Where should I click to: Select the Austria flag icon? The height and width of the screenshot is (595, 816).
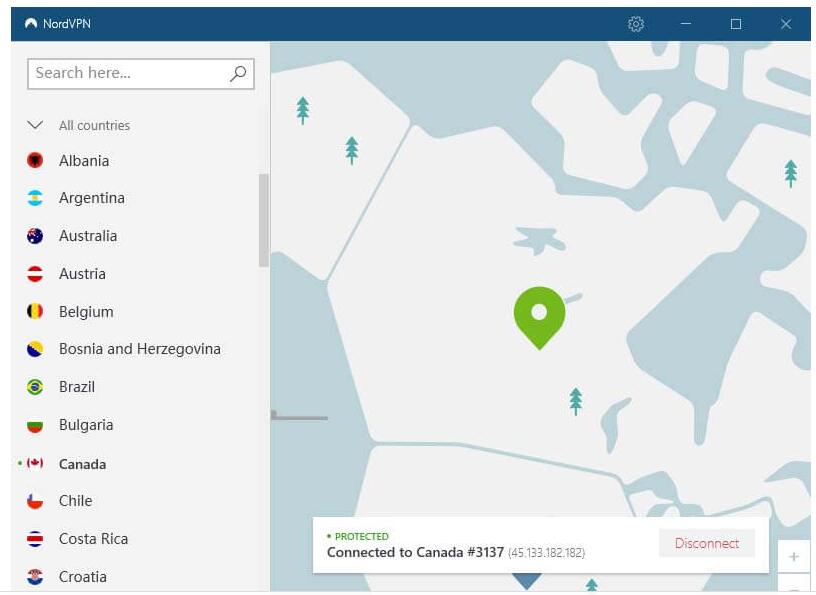tap(35, 274)
